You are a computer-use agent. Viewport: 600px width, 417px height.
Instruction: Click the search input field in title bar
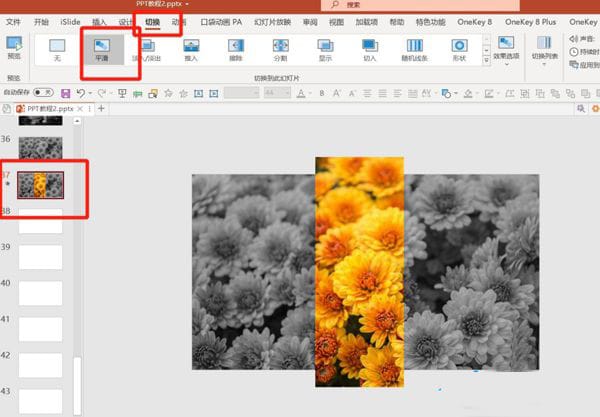420,5
